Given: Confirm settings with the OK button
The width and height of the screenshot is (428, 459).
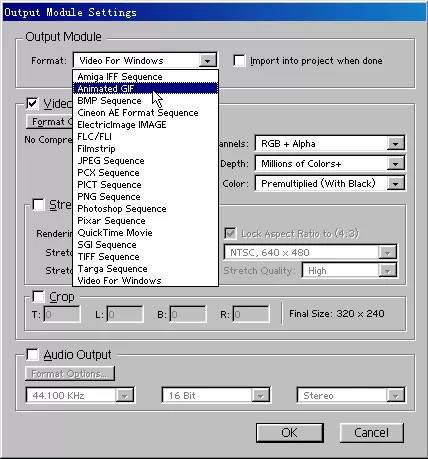Looking at the screenshot, I should pos(289,433).
